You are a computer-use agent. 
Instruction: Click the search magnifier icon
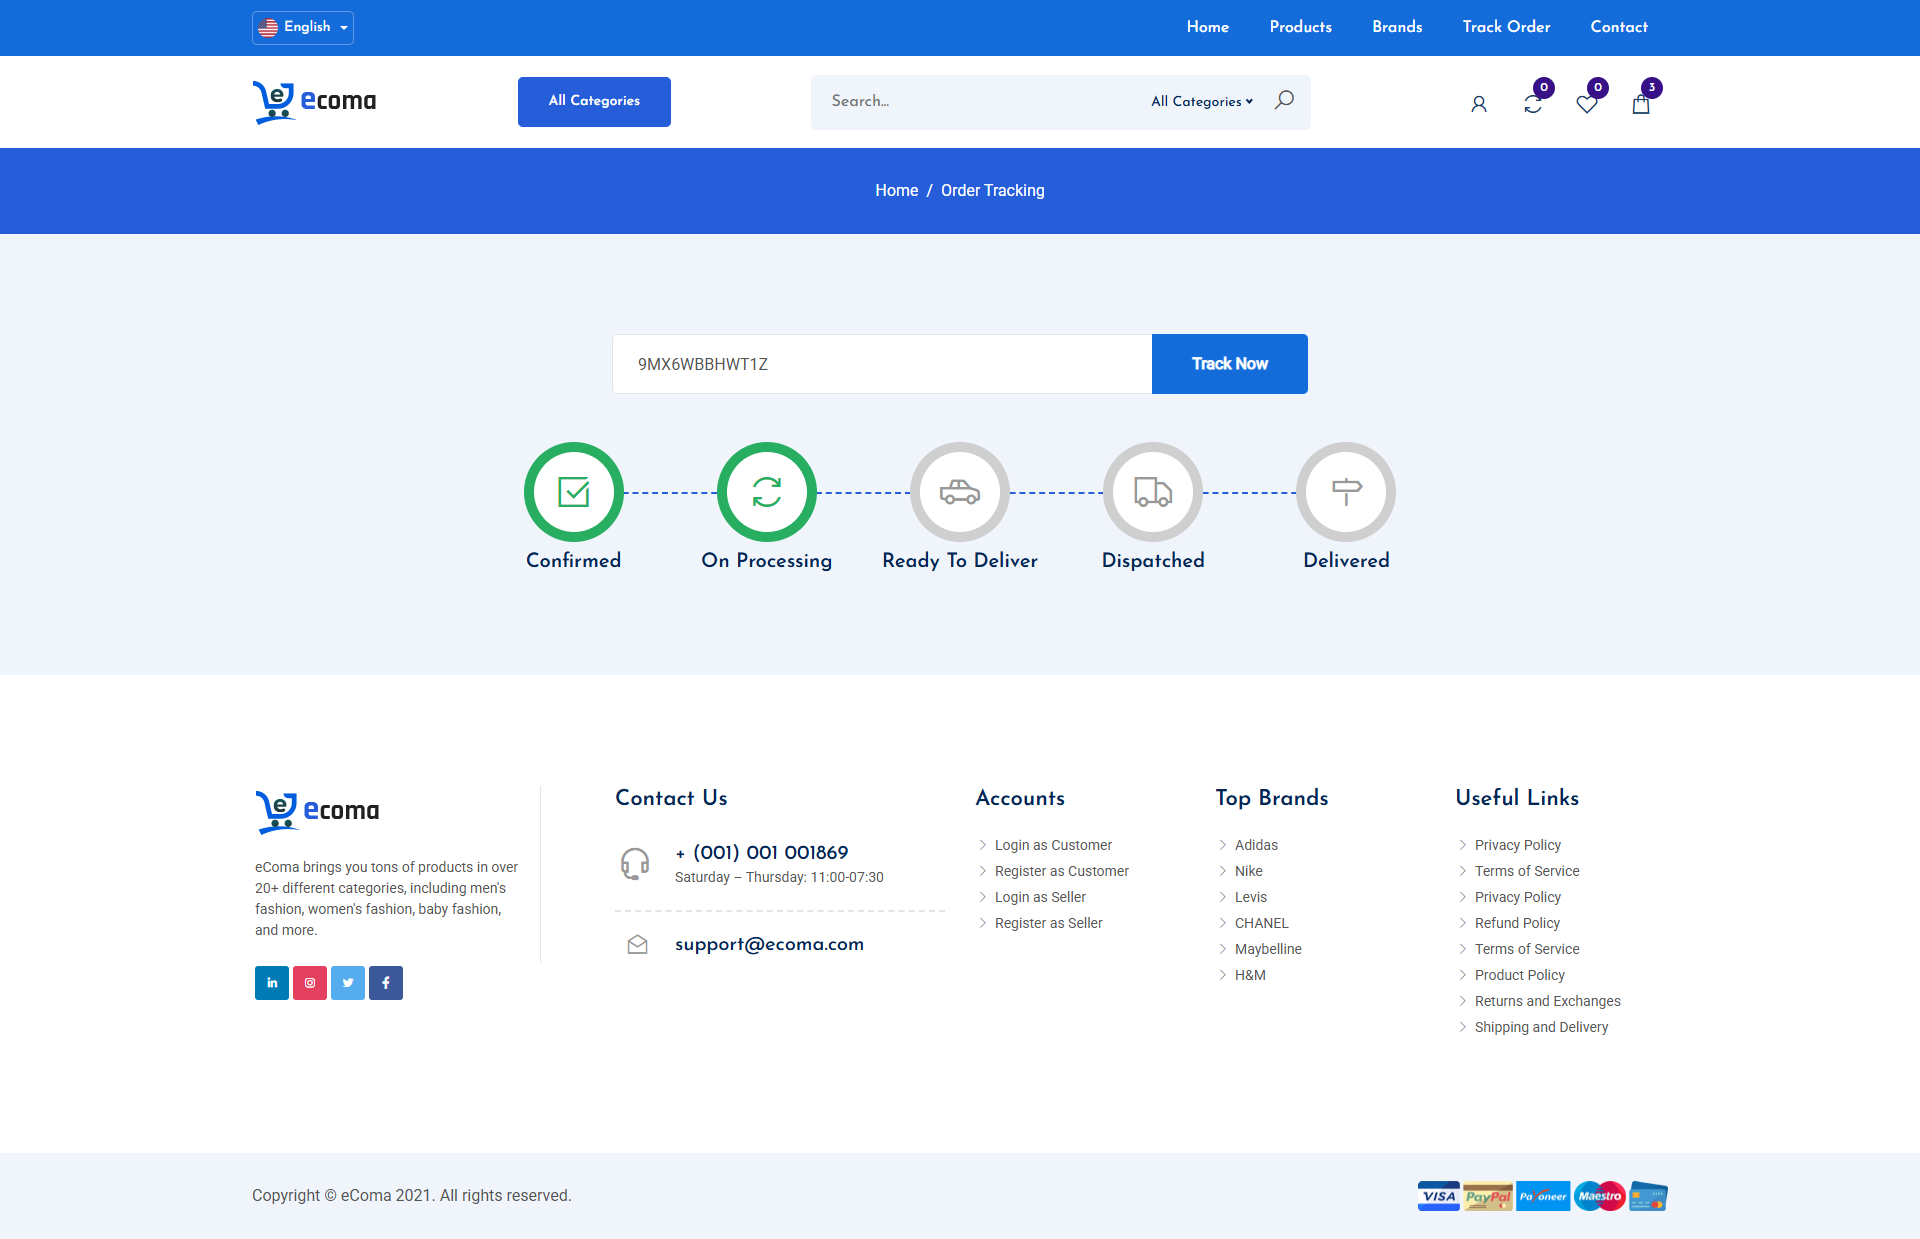1284,100
